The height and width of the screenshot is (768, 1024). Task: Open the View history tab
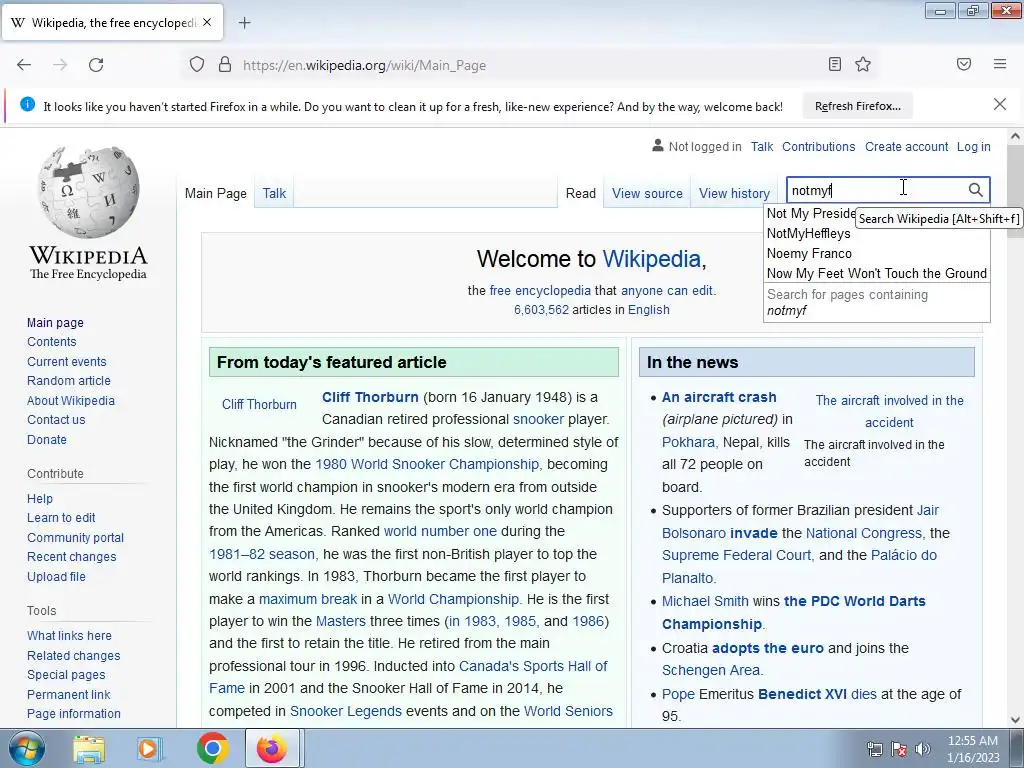click(734, 193)
